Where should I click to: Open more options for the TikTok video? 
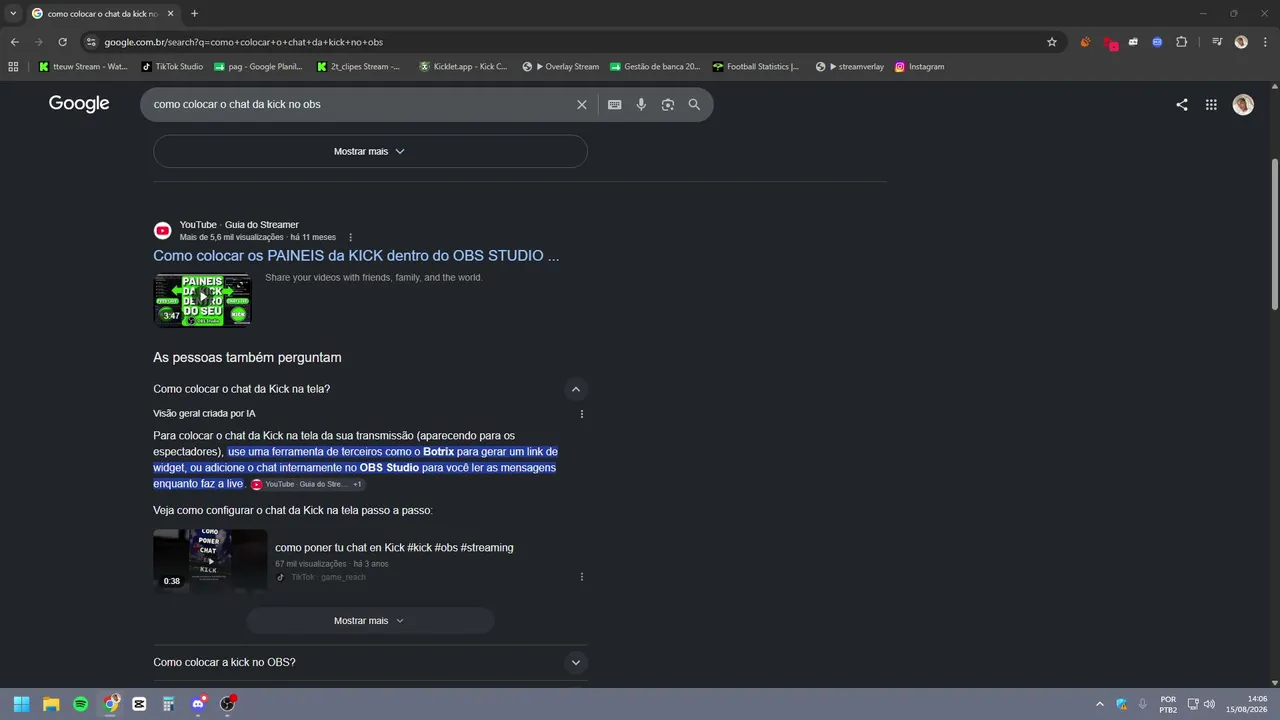[582, 577]
